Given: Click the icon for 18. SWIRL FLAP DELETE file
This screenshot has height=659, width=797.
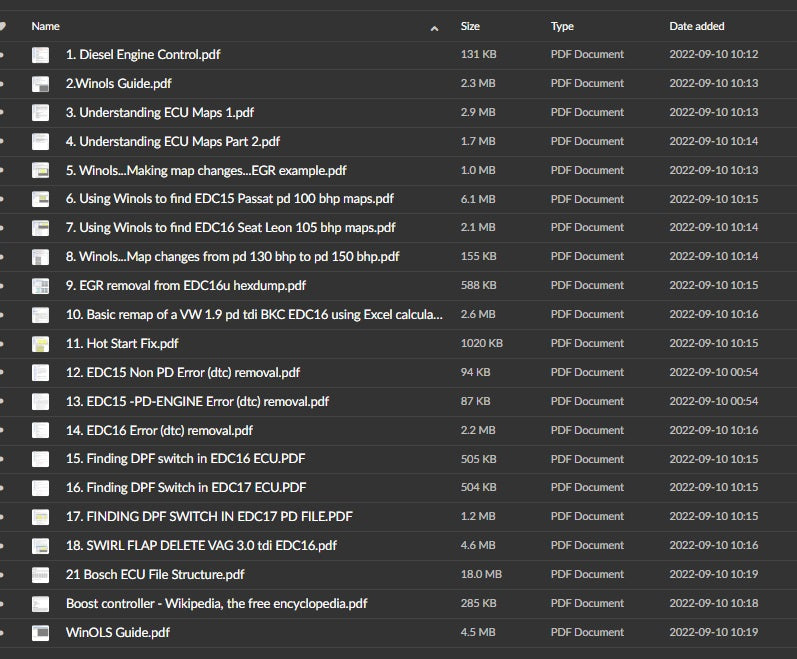Looking at the screenshot, I should tap(40, 546).
